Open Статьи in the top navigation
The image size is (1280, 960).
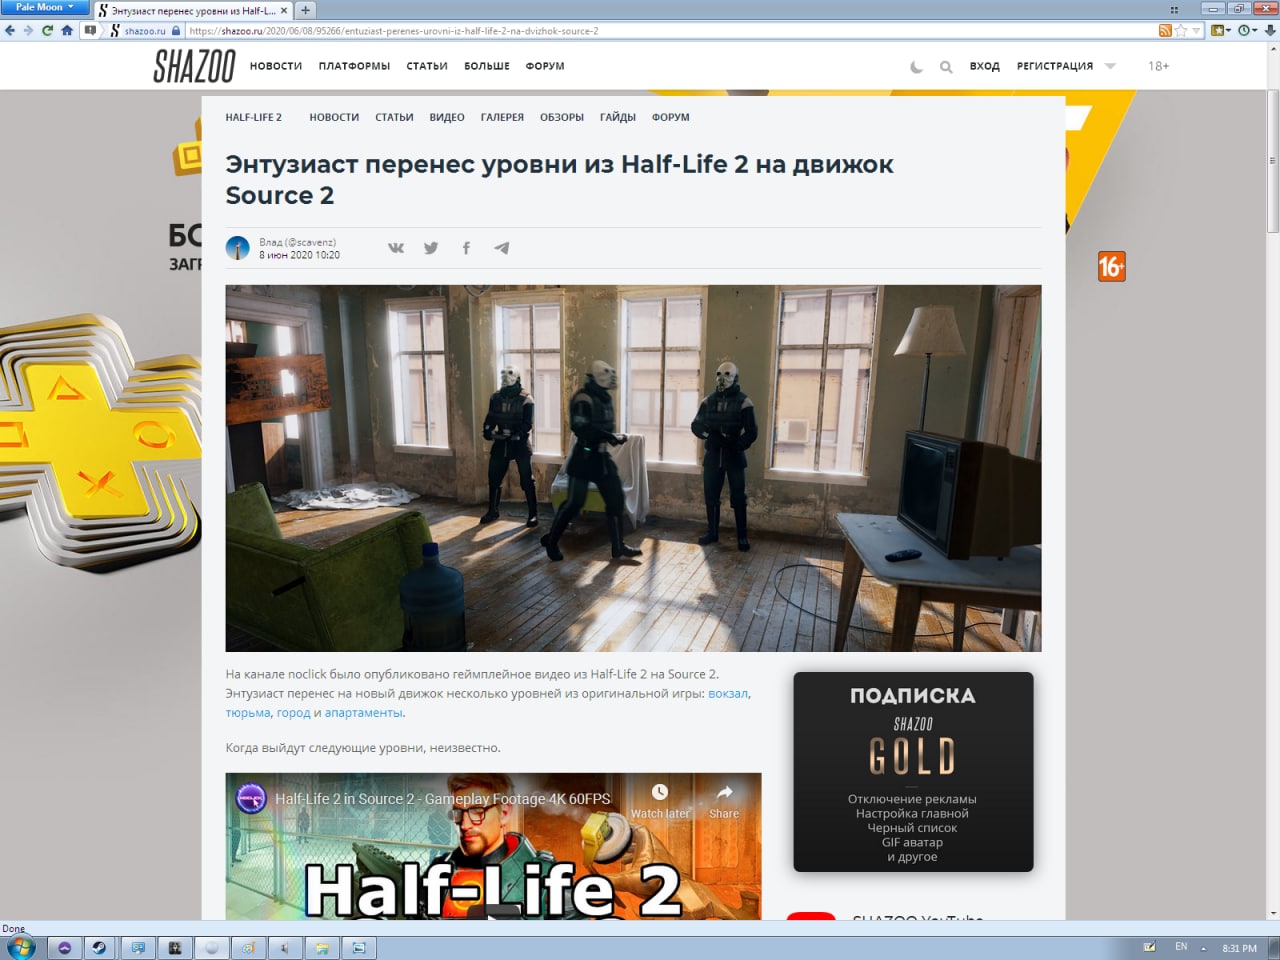(x=427, y=66)
